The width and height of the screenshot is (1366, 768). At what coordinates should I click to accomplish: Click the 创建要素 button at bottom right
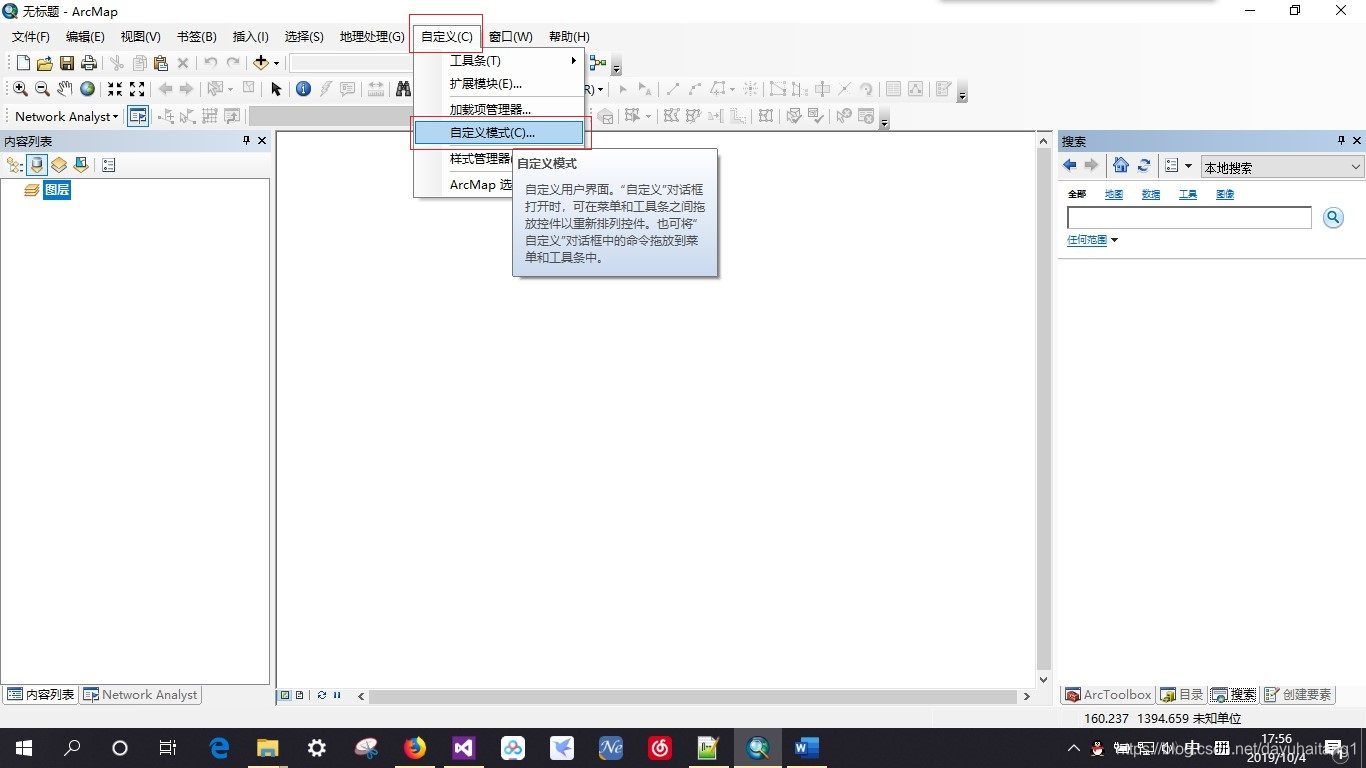coord(1298,694)
